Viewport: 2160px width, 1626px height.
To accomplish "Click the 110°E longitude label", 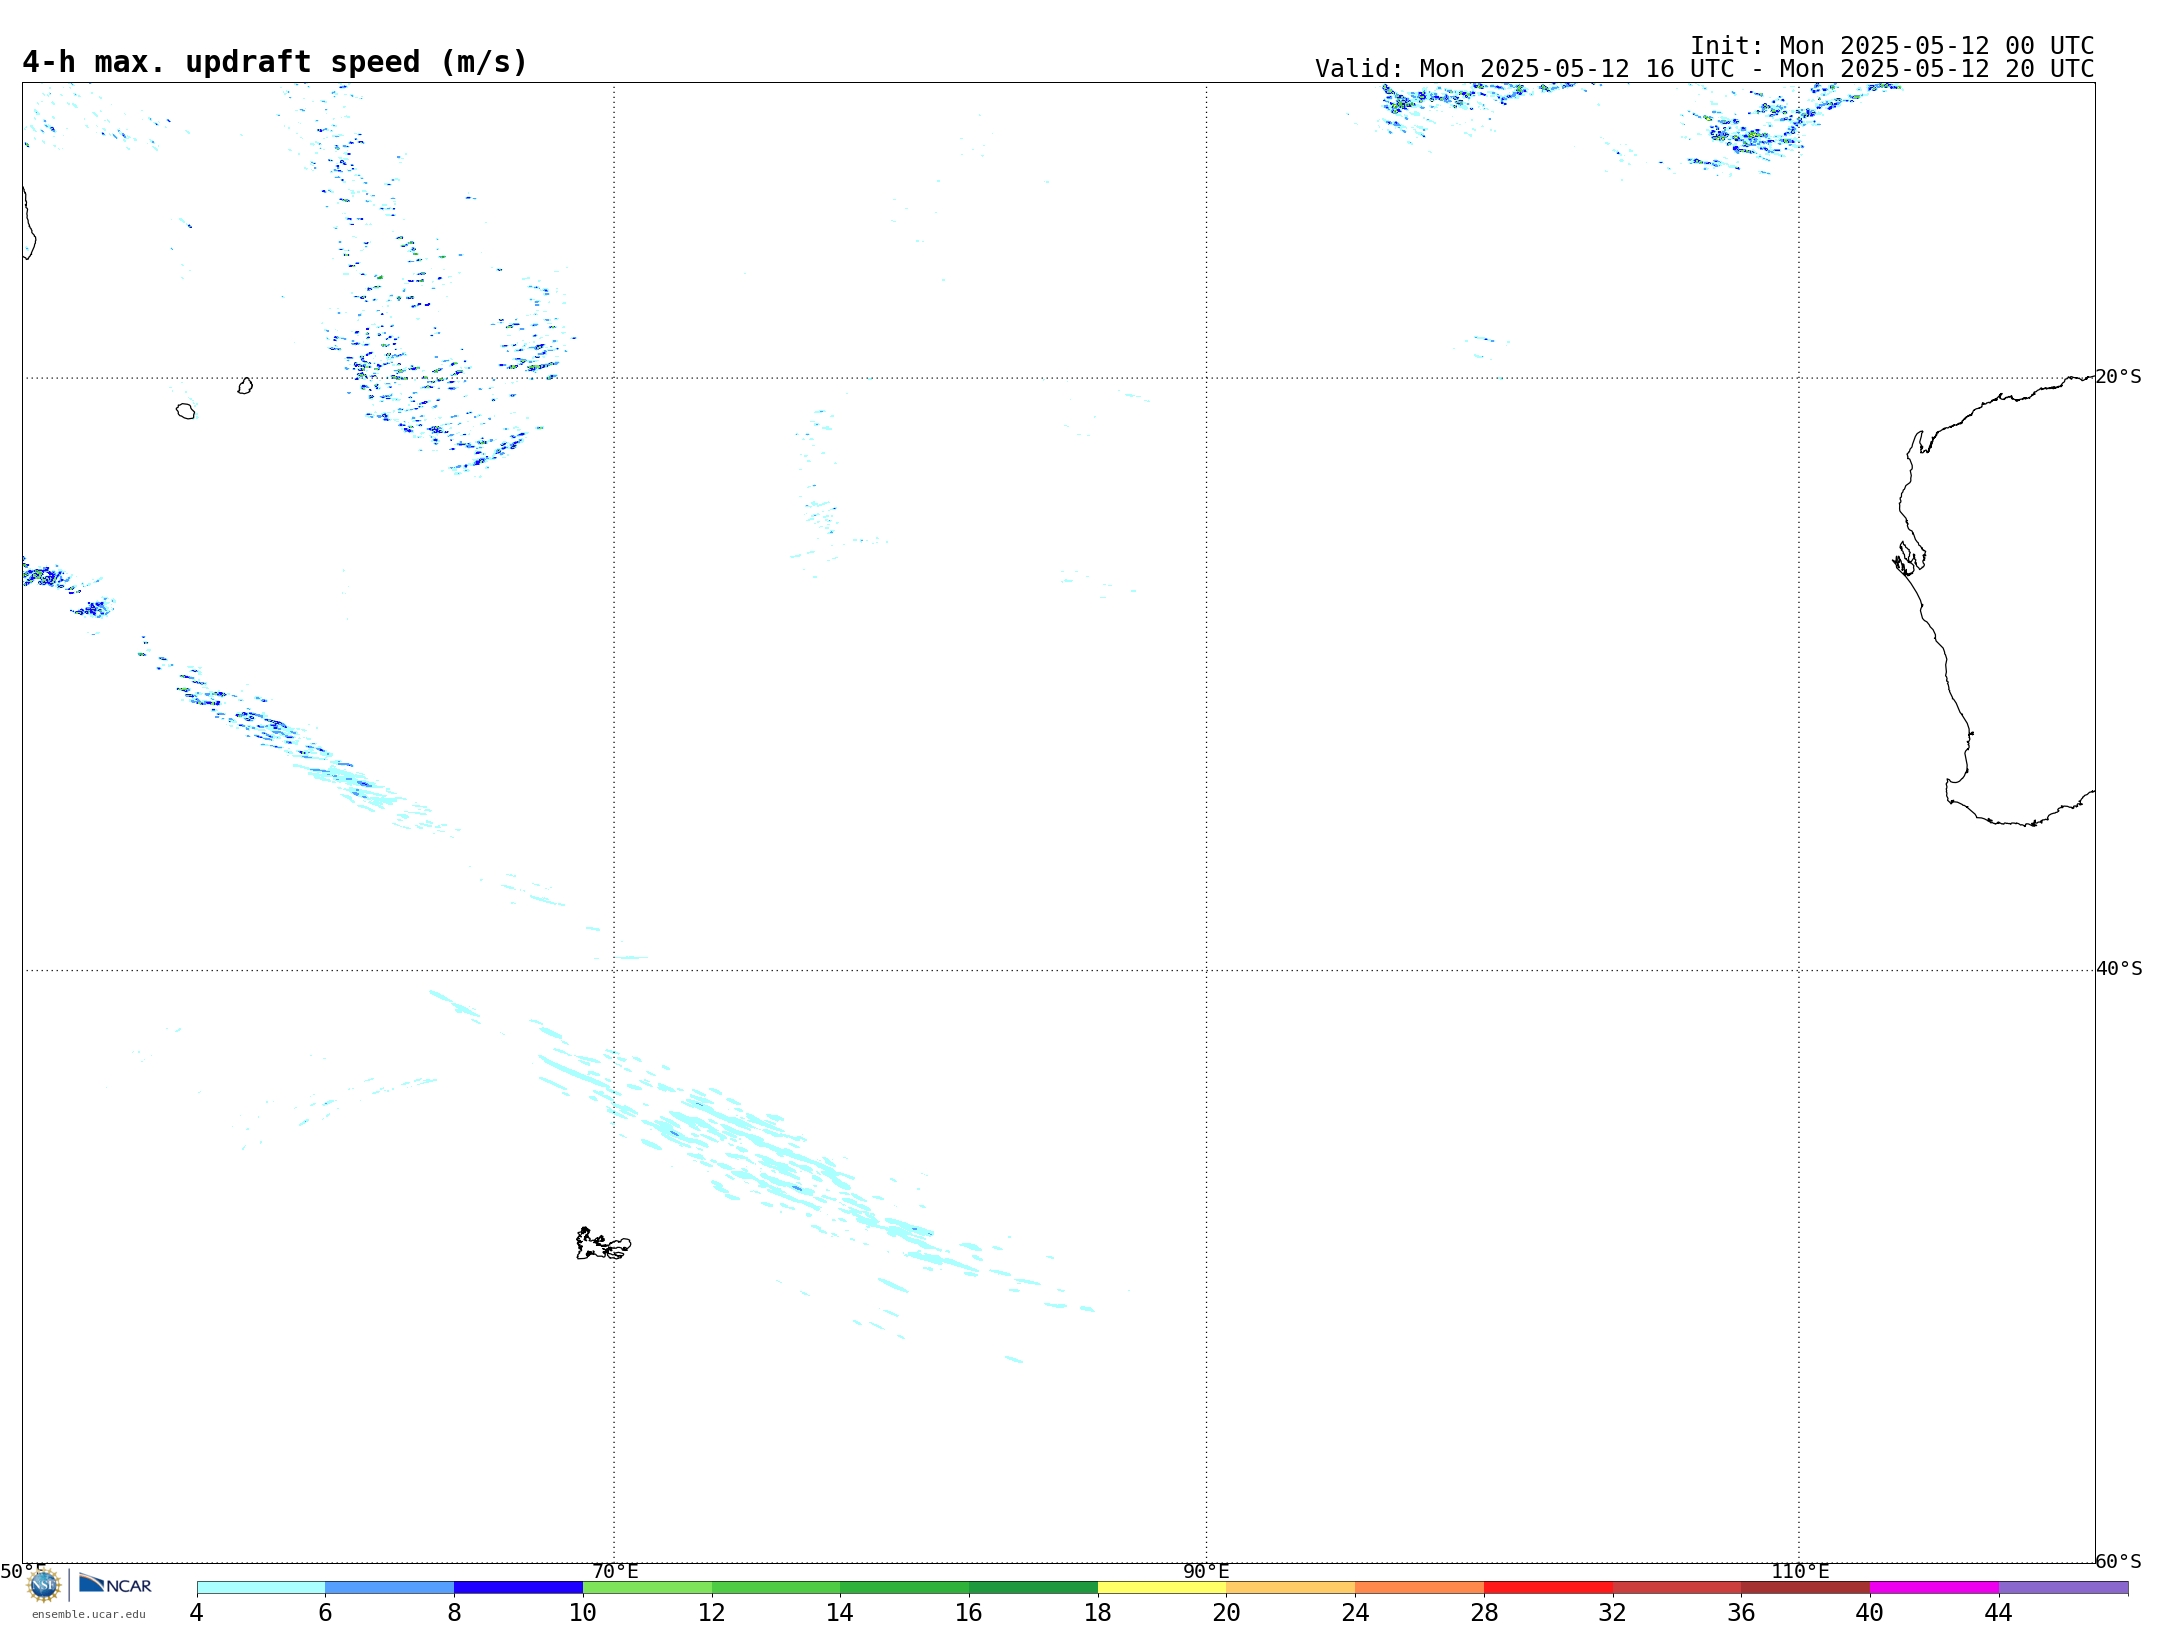I will coord(1800,1572).
